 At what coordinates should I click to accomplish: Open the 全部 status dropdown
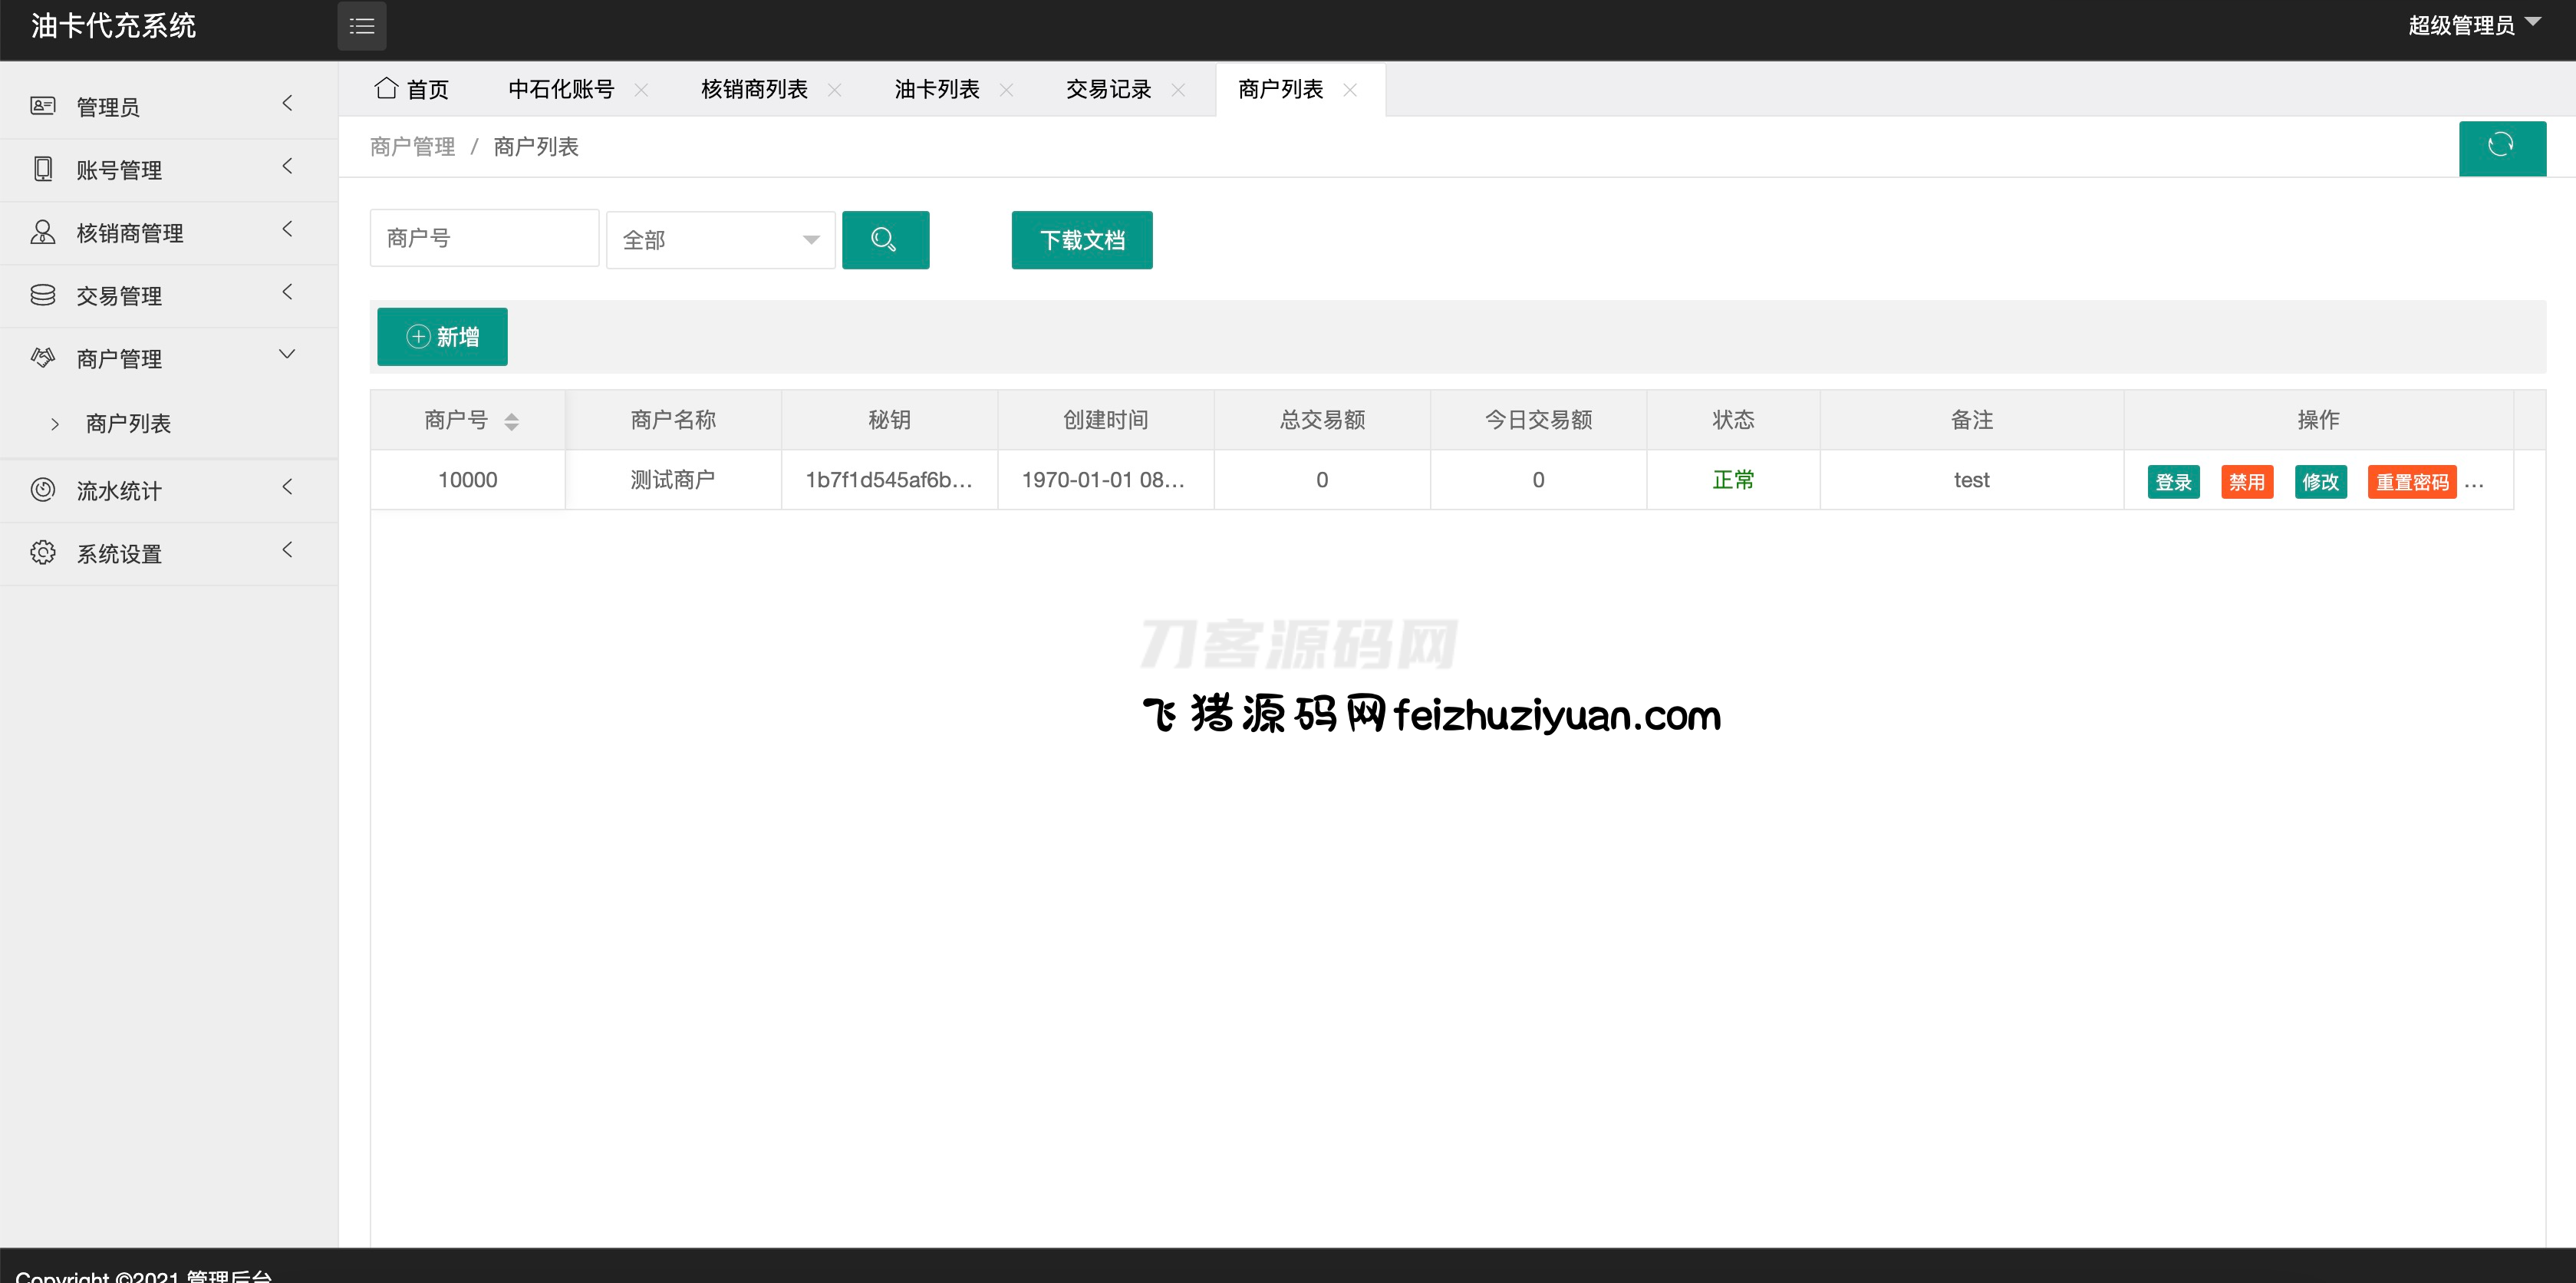click(720, 240)
